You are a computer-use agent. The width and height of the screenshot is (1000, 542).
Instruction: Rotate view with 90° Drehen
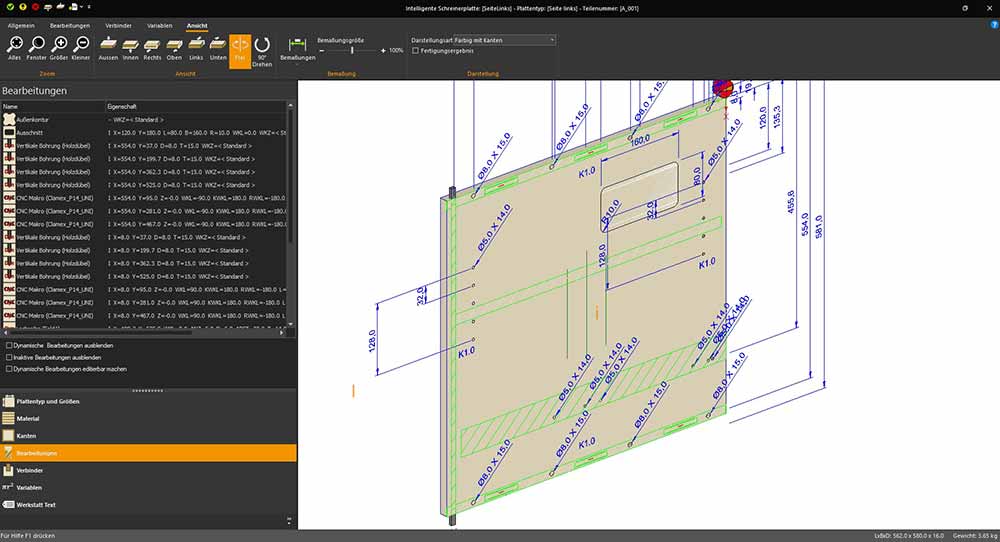262,50
